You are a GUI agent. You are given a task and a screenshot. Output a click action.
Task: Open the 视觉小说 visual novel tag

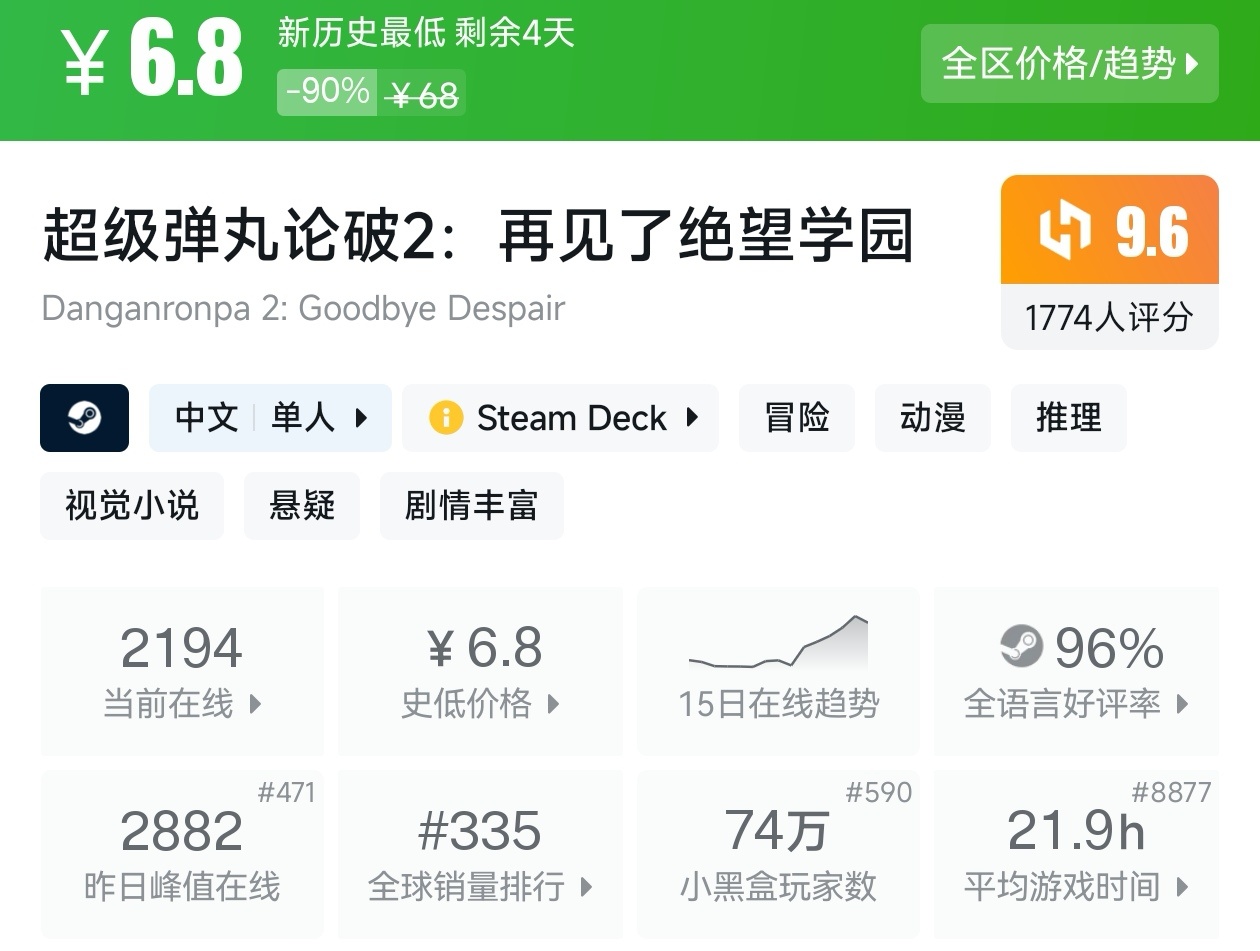[x=132, y=506]
